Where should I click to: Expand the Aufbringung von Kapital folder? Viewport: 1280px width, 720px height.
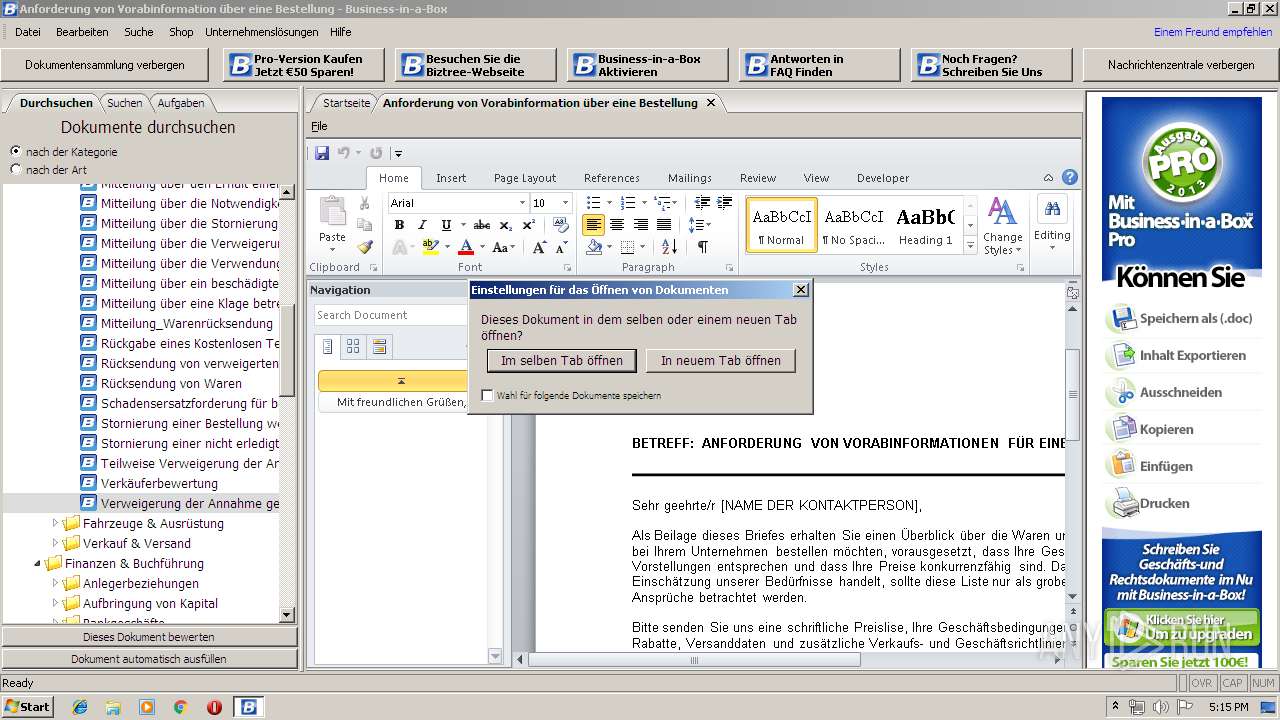pyautogui.click(x=55, y=603)
